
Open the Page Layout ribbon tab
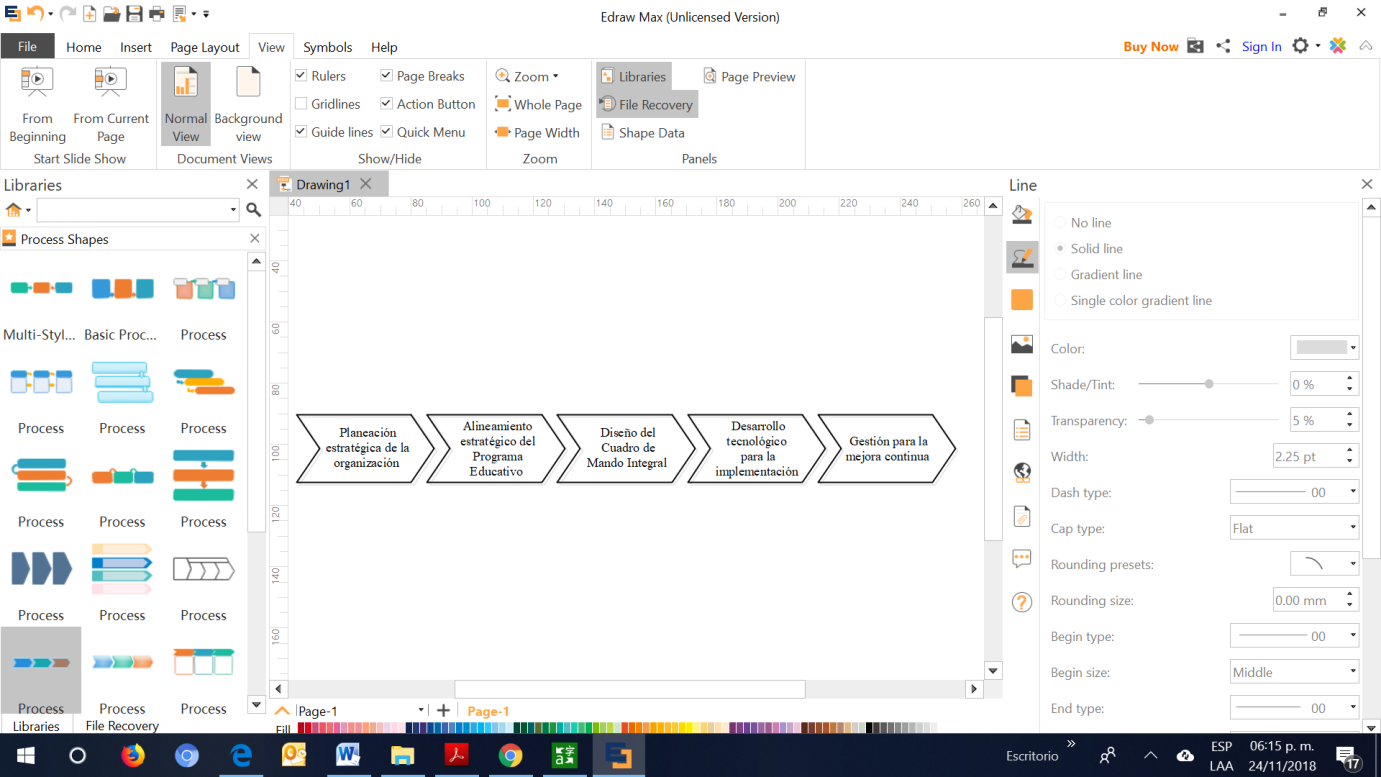204,47
